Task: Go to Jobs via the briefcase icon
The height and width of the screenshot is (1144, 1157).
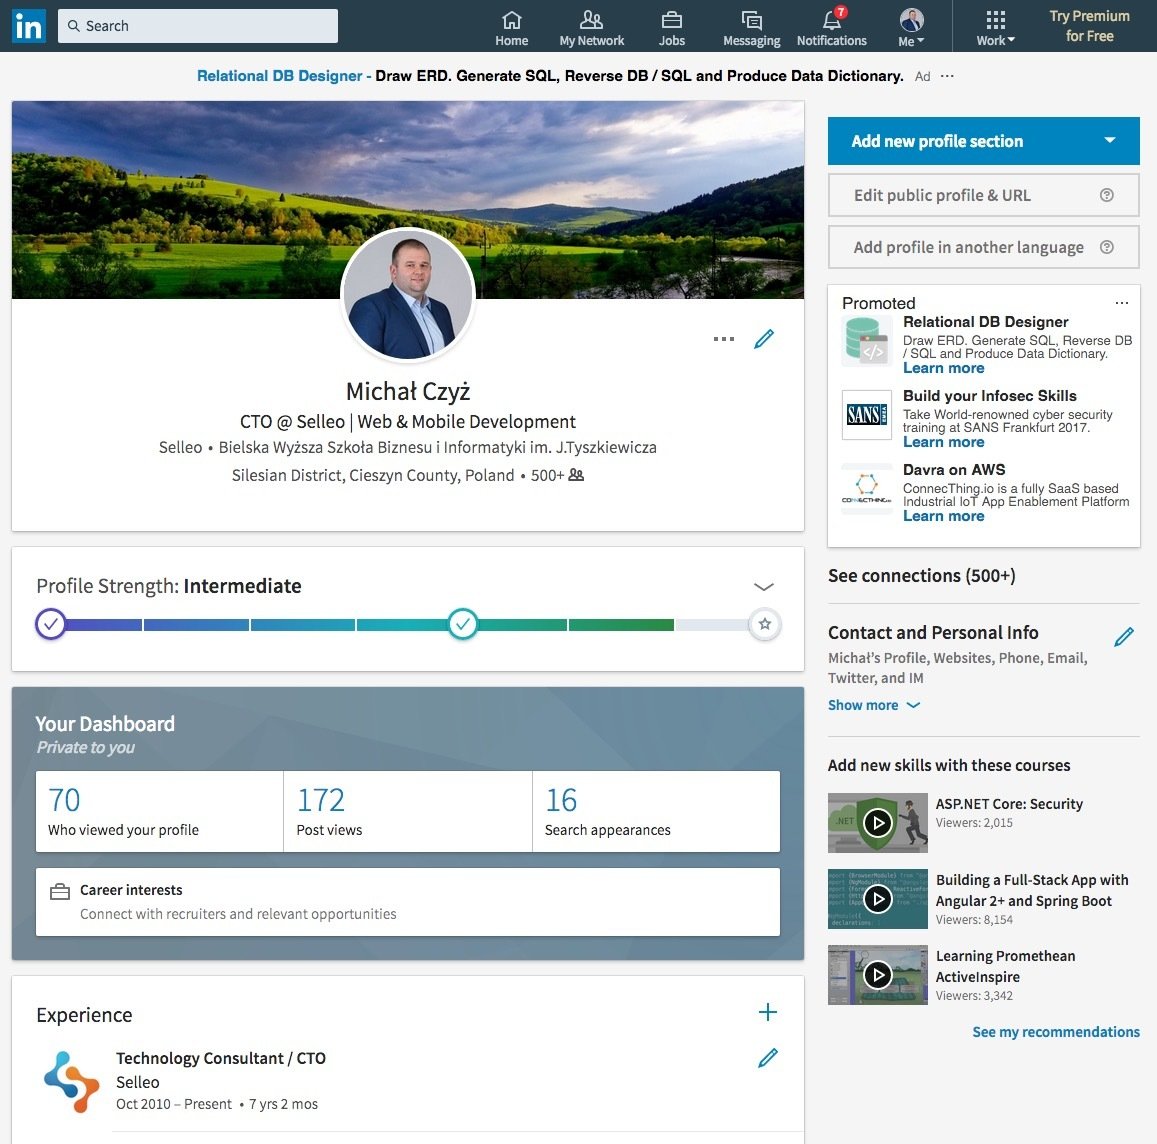Action: click(x=671, y=29)
